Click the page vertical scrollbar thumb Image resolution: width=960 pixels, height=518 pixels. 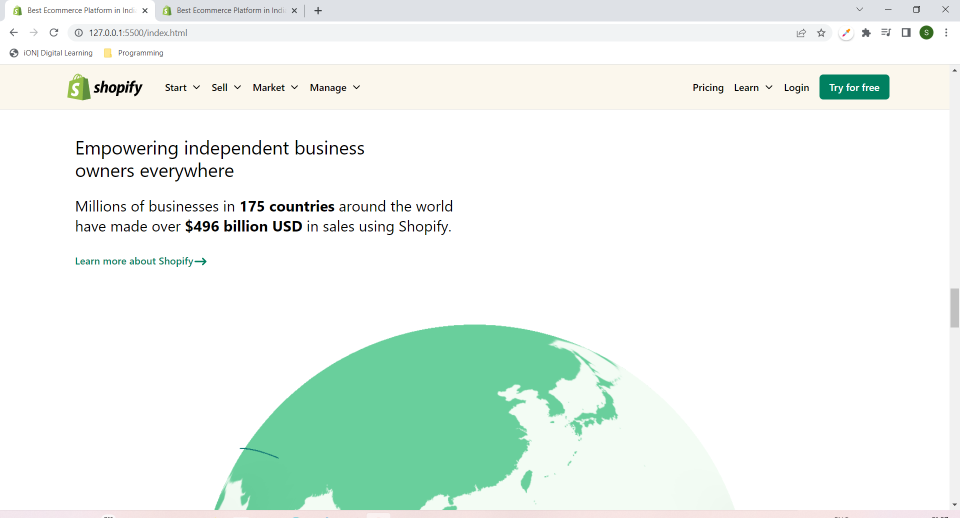pyautogui.click(x=954, y=308)
